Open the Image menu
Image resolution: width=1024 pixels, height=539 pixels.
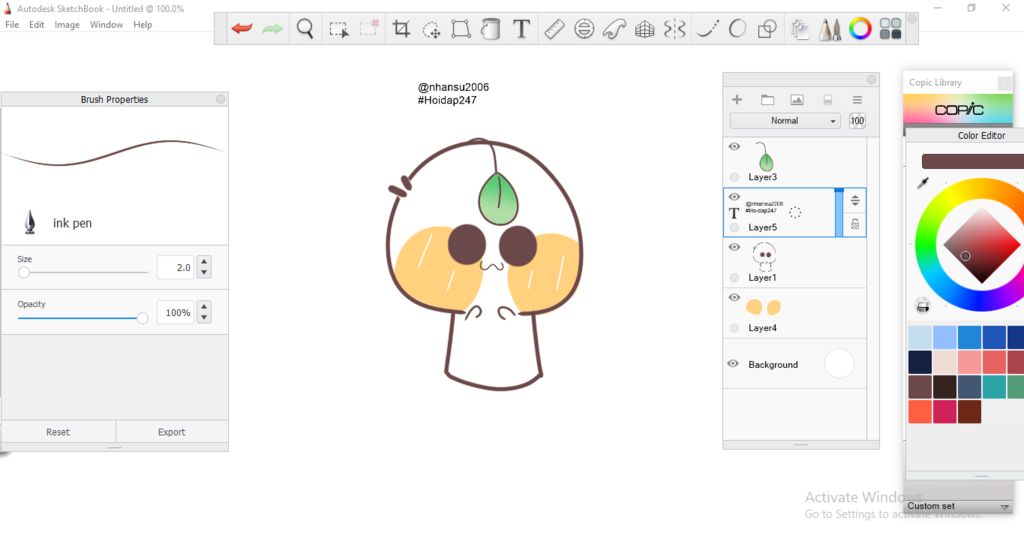pos(67,25)
